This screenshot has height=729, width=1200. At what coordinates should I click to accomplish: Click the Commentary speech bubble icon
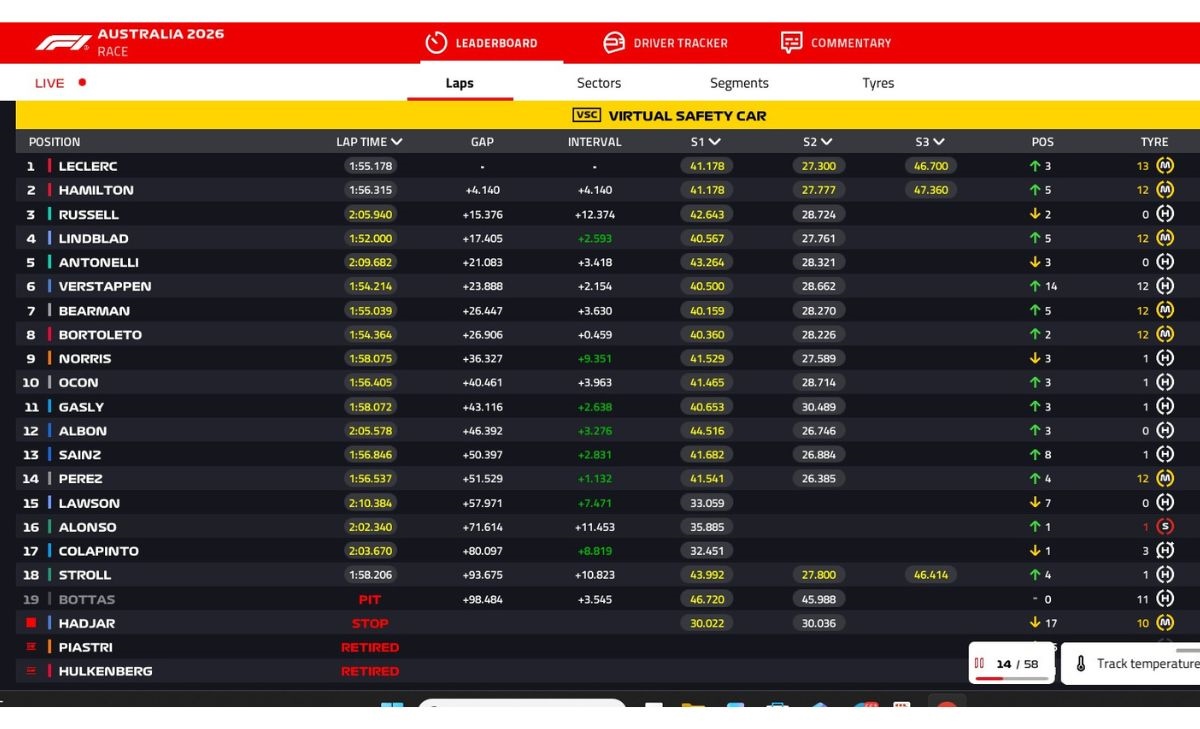(x=791, y=43)
